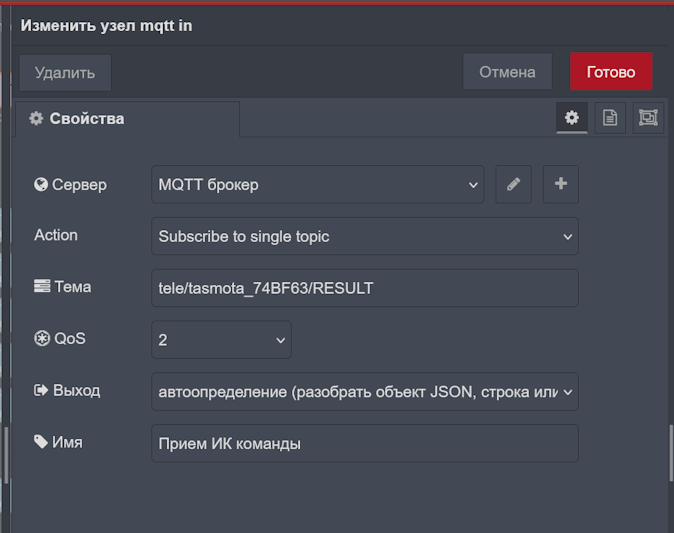Click the Имя label text

(x=67, y=442)
